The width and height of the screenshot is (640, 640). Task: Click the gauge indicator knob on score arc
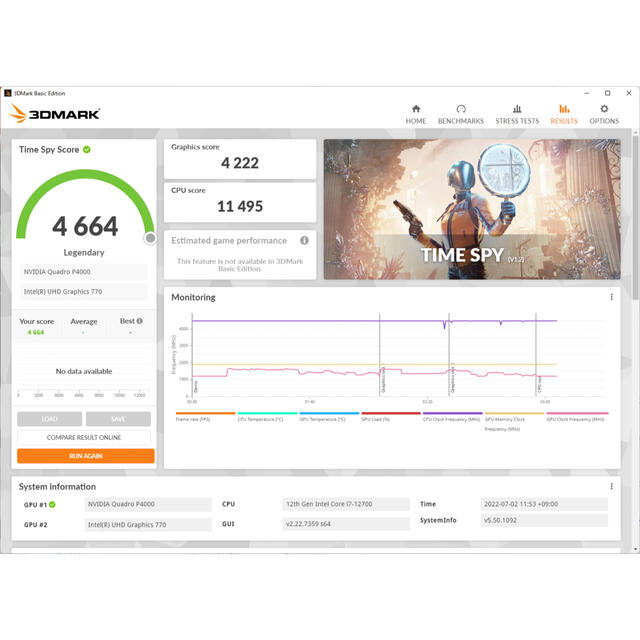pyautogui.click(x=150, y=238)
